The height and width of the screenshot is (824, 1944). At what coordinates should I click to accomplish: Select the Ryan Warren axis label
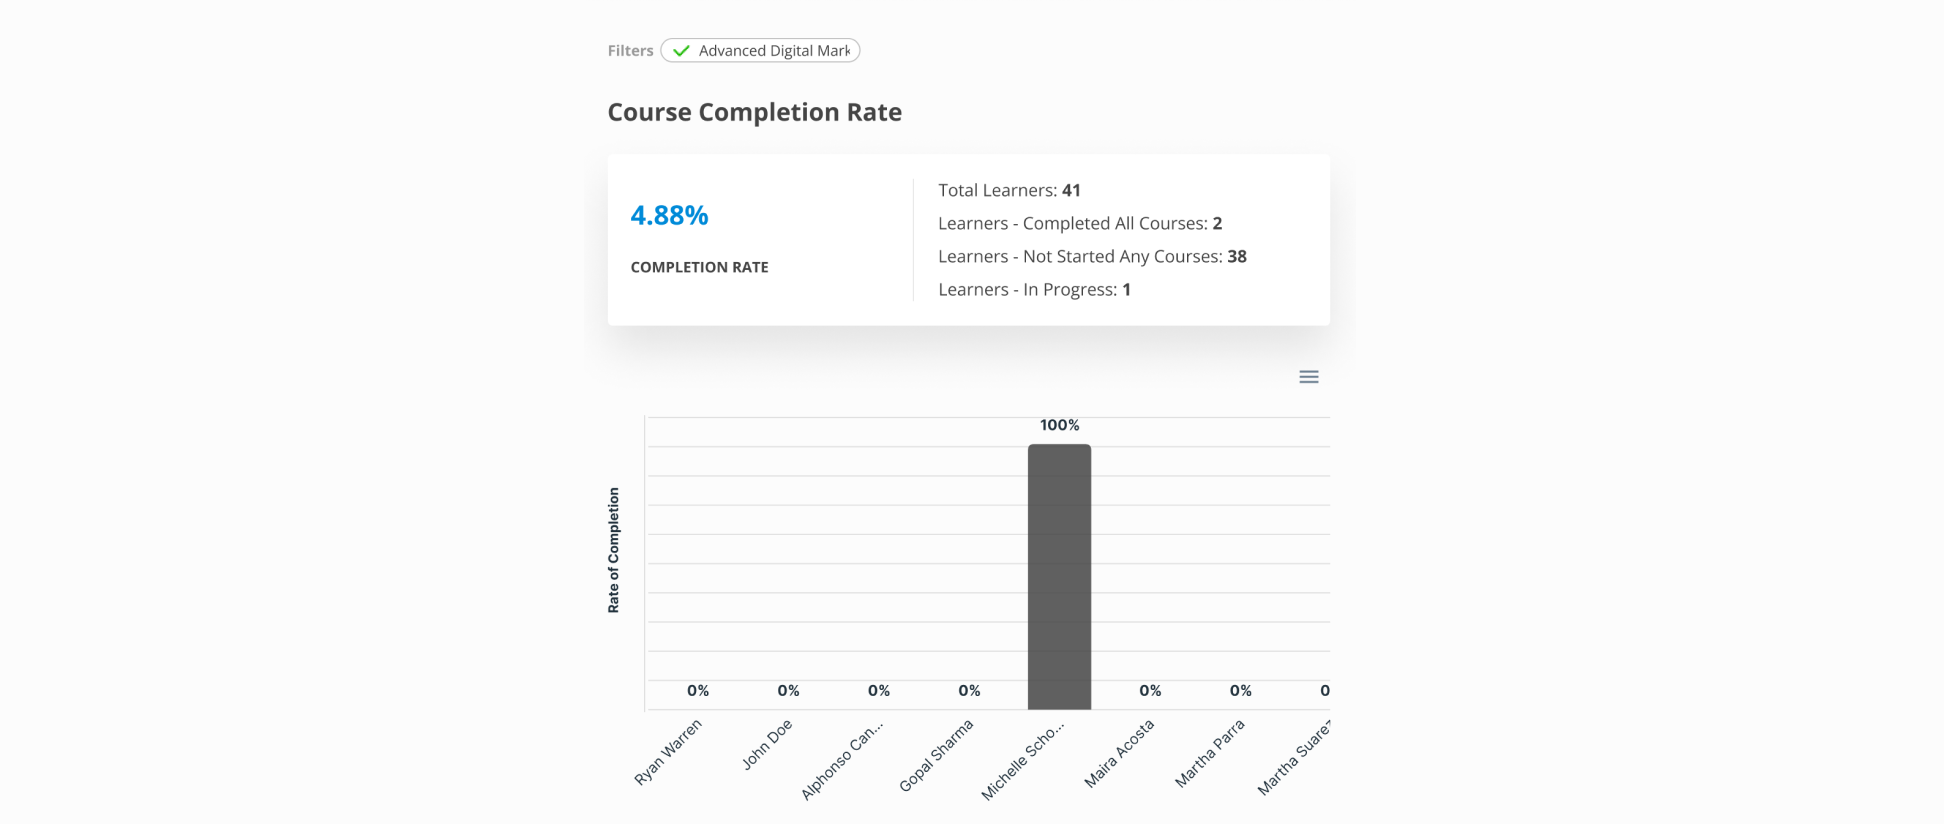click(x=669, y=751)
